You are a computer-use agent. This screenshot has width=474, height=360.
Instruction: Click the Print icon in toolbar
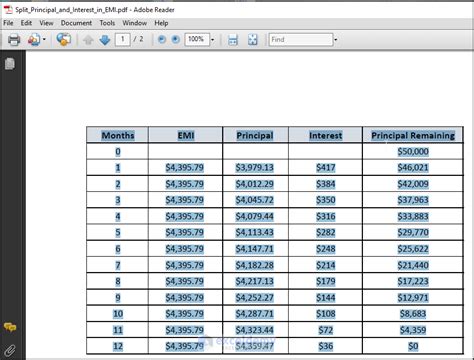[x=14, y=40]
